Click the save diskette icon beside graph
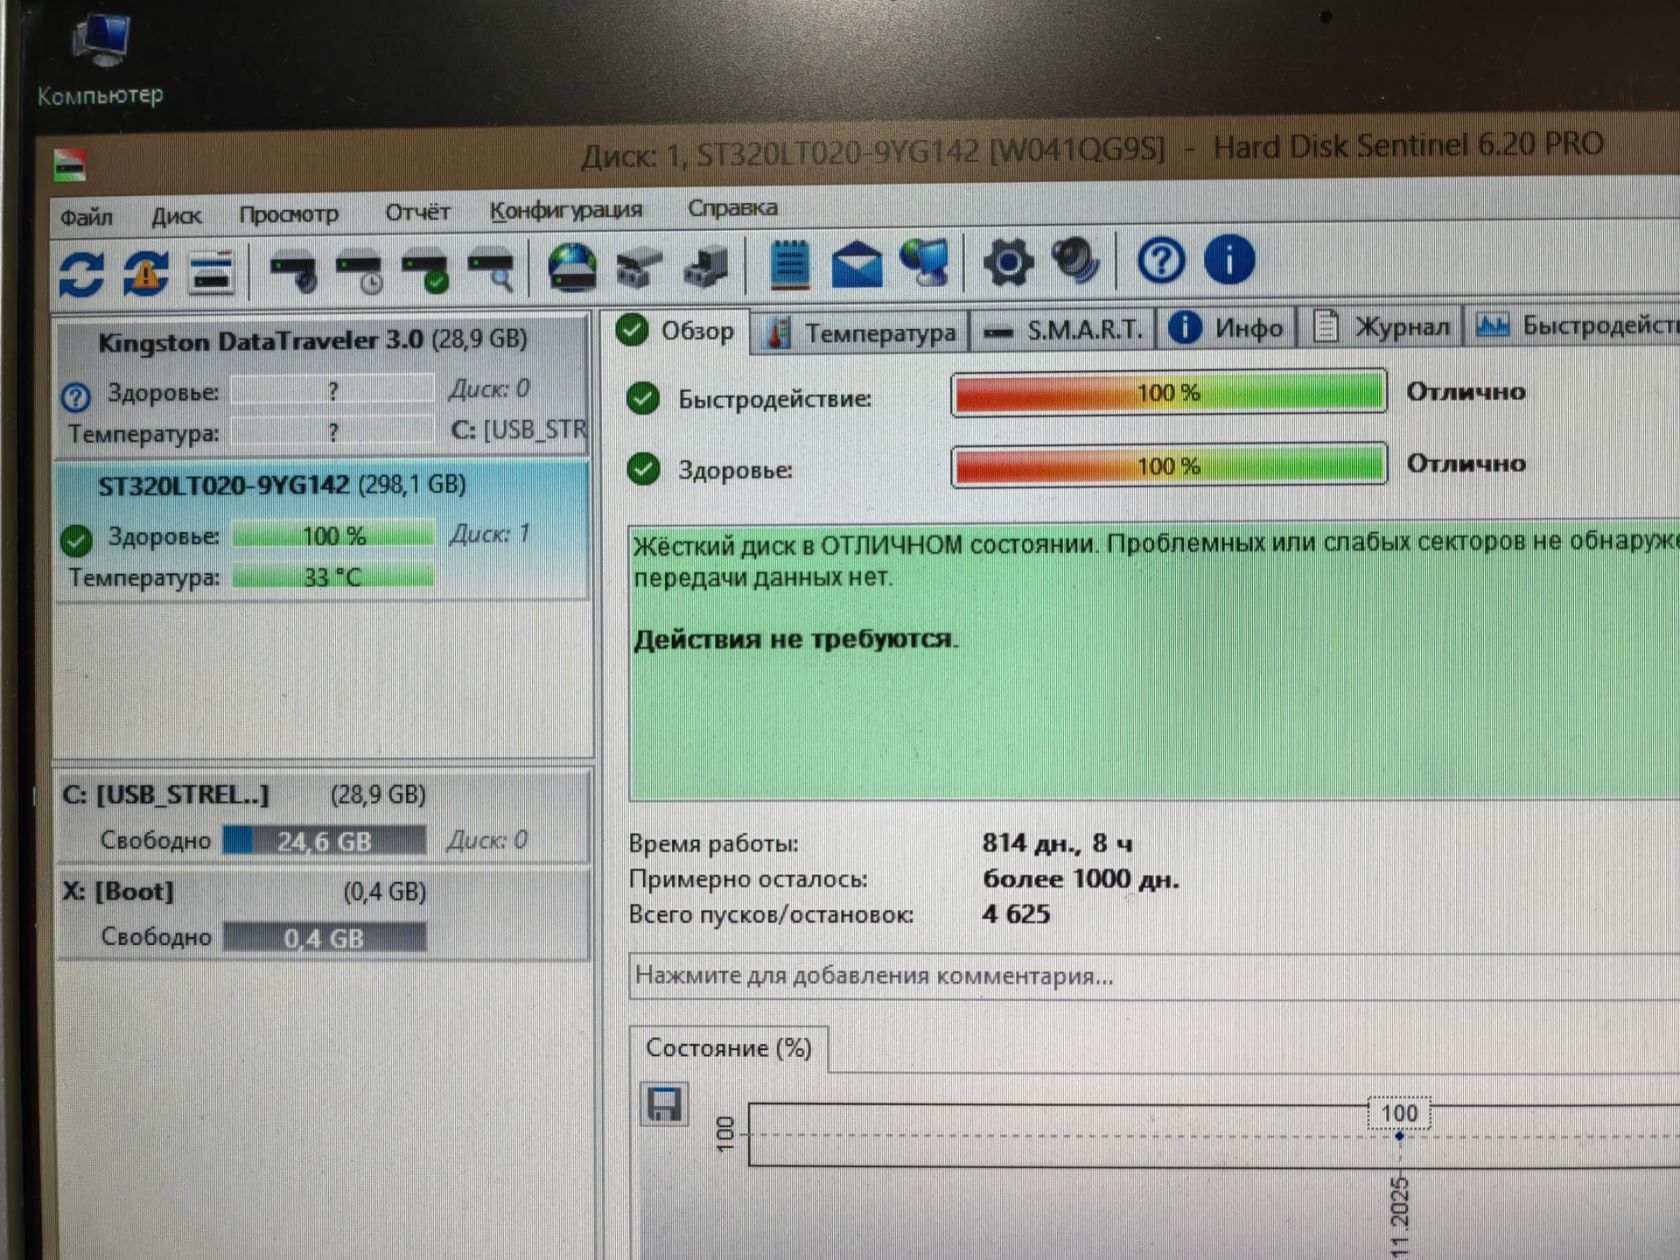Screen dimensions: 1680x1260 click(664, 1104)
